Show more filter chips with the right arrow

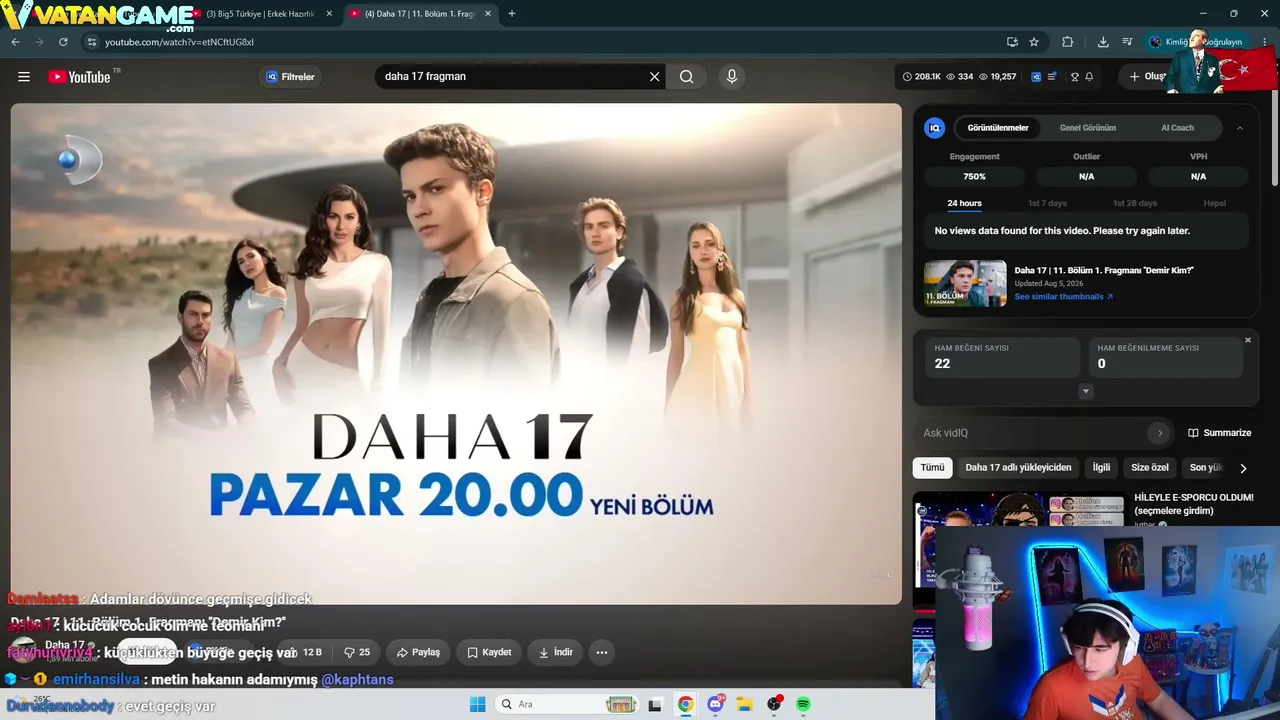pos(1243,468)
